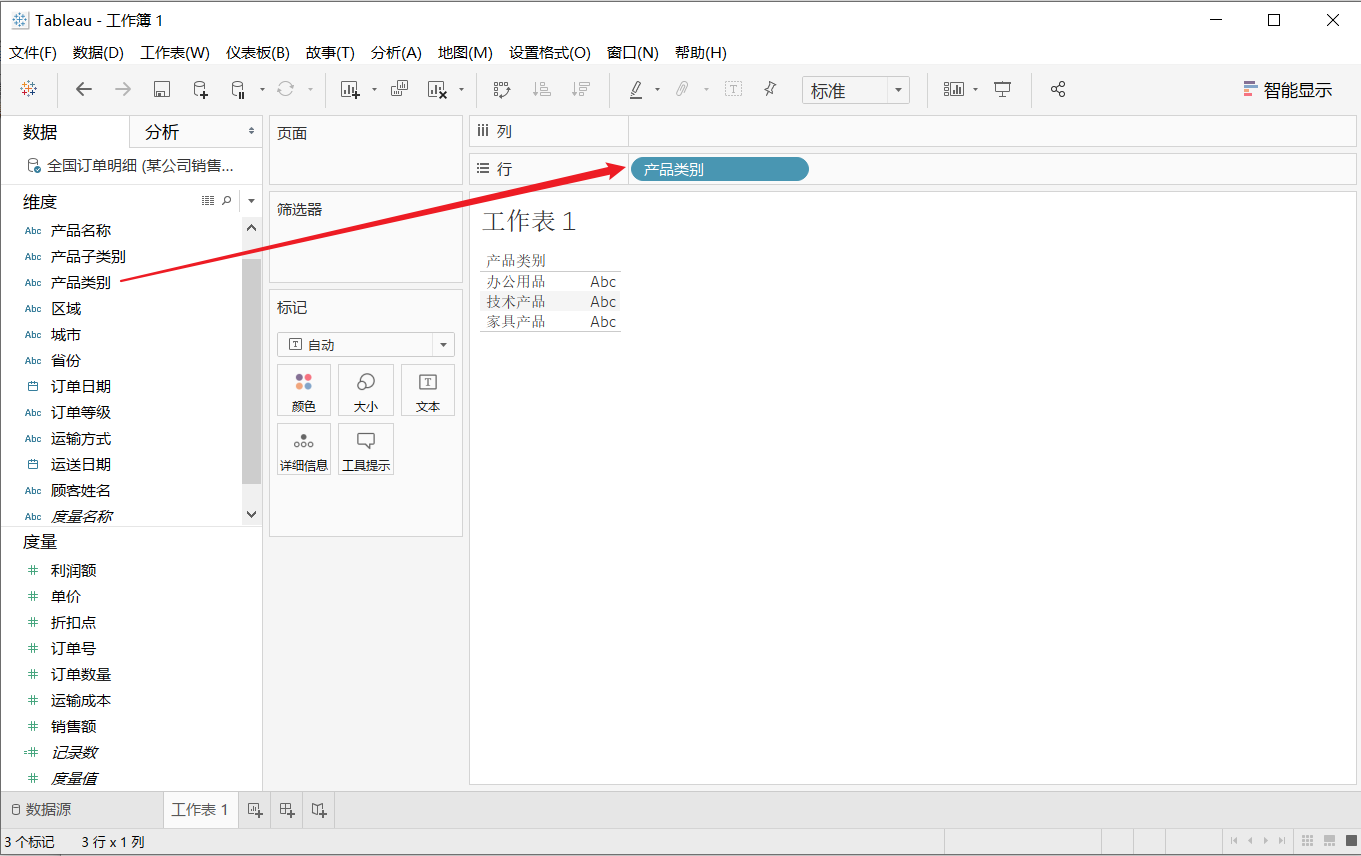Click the share workbook icon
The width and height of the screenshot is (1361, 856).
1058,89
